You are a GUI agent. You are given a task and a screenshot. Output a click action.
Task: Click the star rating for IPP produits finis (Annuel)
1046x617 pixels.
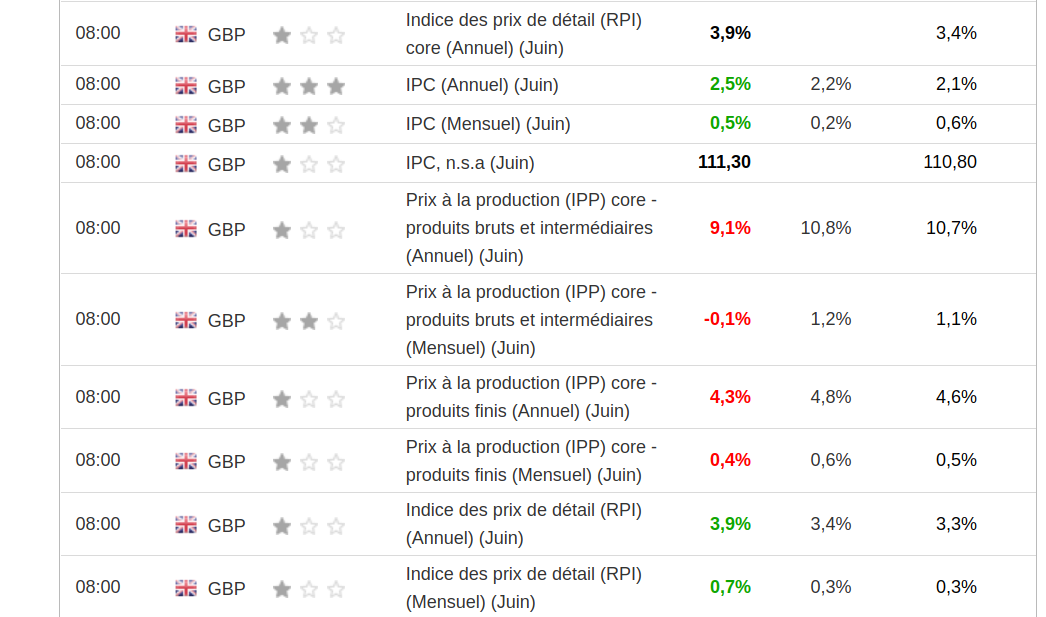(308, 399)
